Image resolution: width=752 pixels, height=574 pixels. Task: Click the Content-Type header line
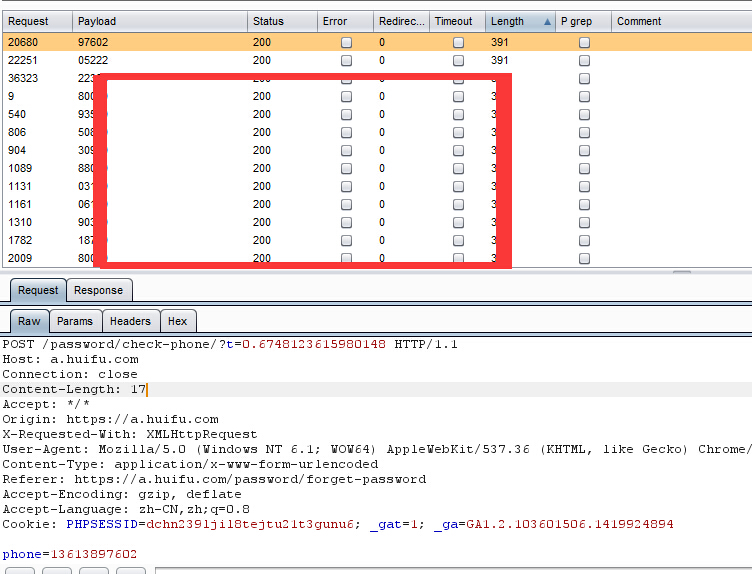[x=190, y=464]
